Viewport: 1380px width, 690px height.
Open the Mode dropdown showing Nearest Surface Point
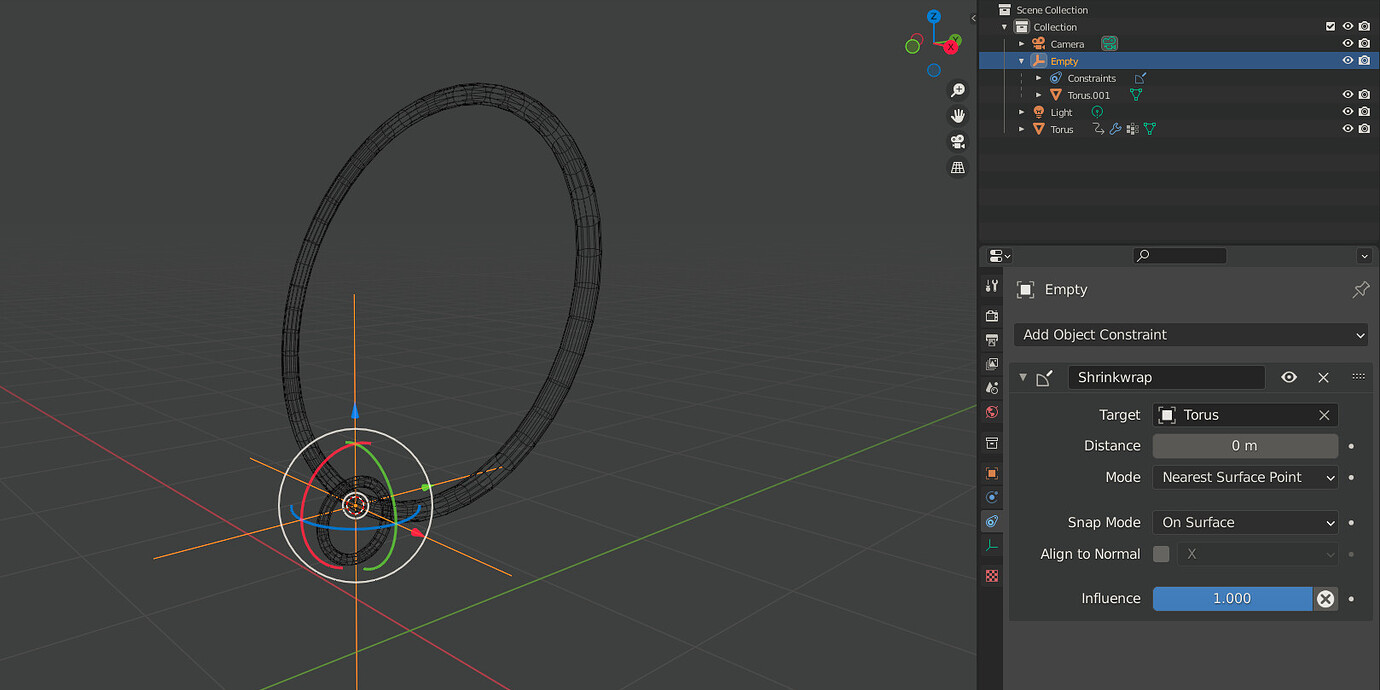[x=1245, y=477]
